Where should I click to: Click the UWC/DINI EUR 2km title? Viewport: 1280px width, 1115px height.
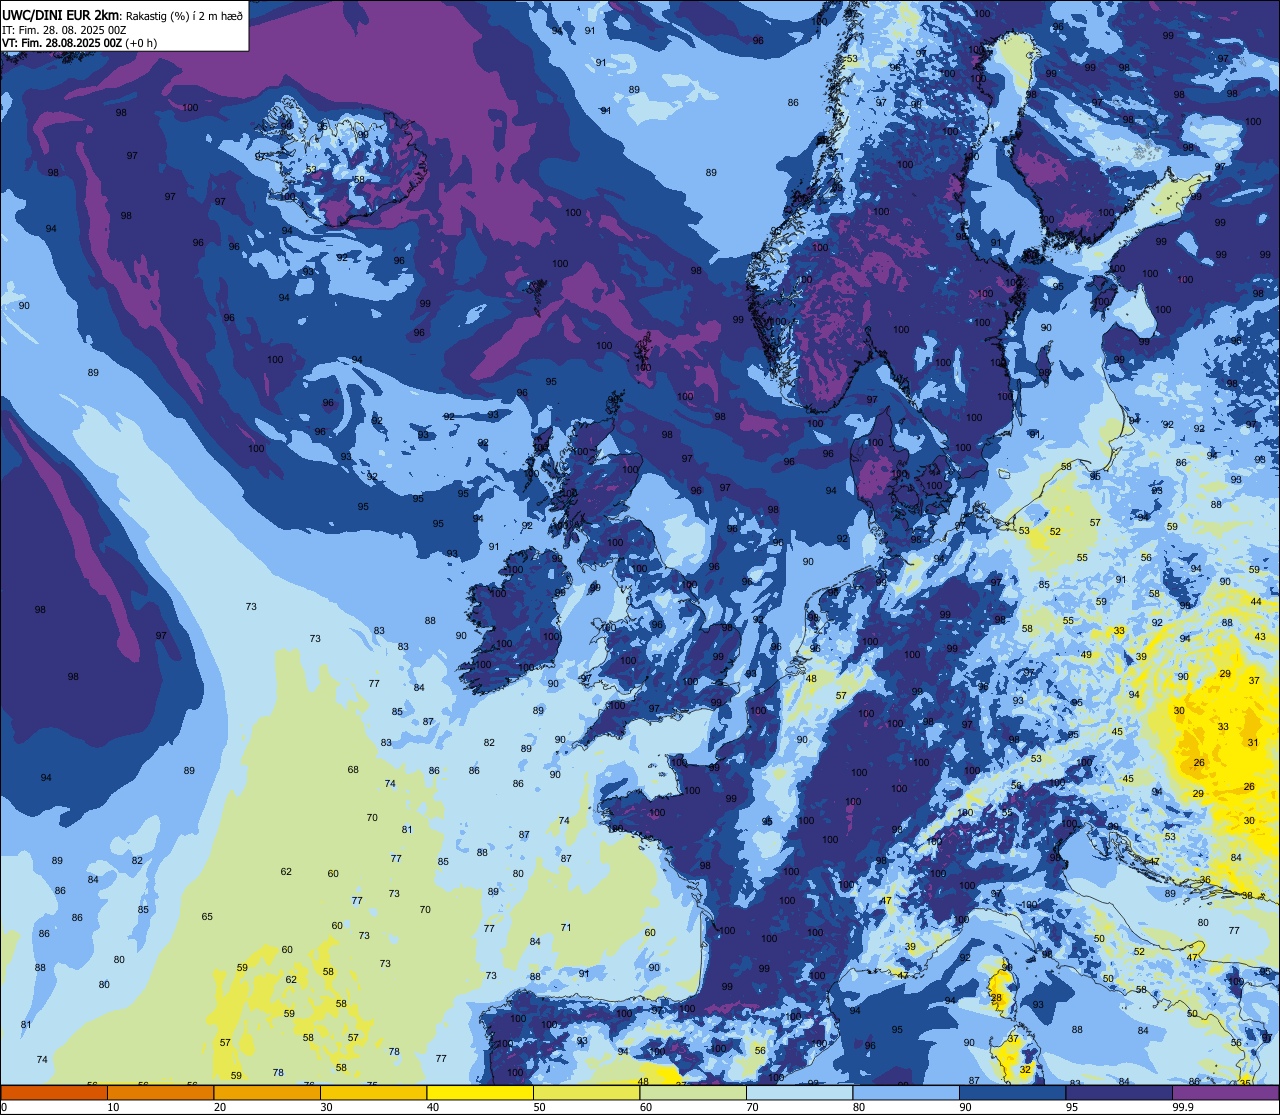[61, 15]
